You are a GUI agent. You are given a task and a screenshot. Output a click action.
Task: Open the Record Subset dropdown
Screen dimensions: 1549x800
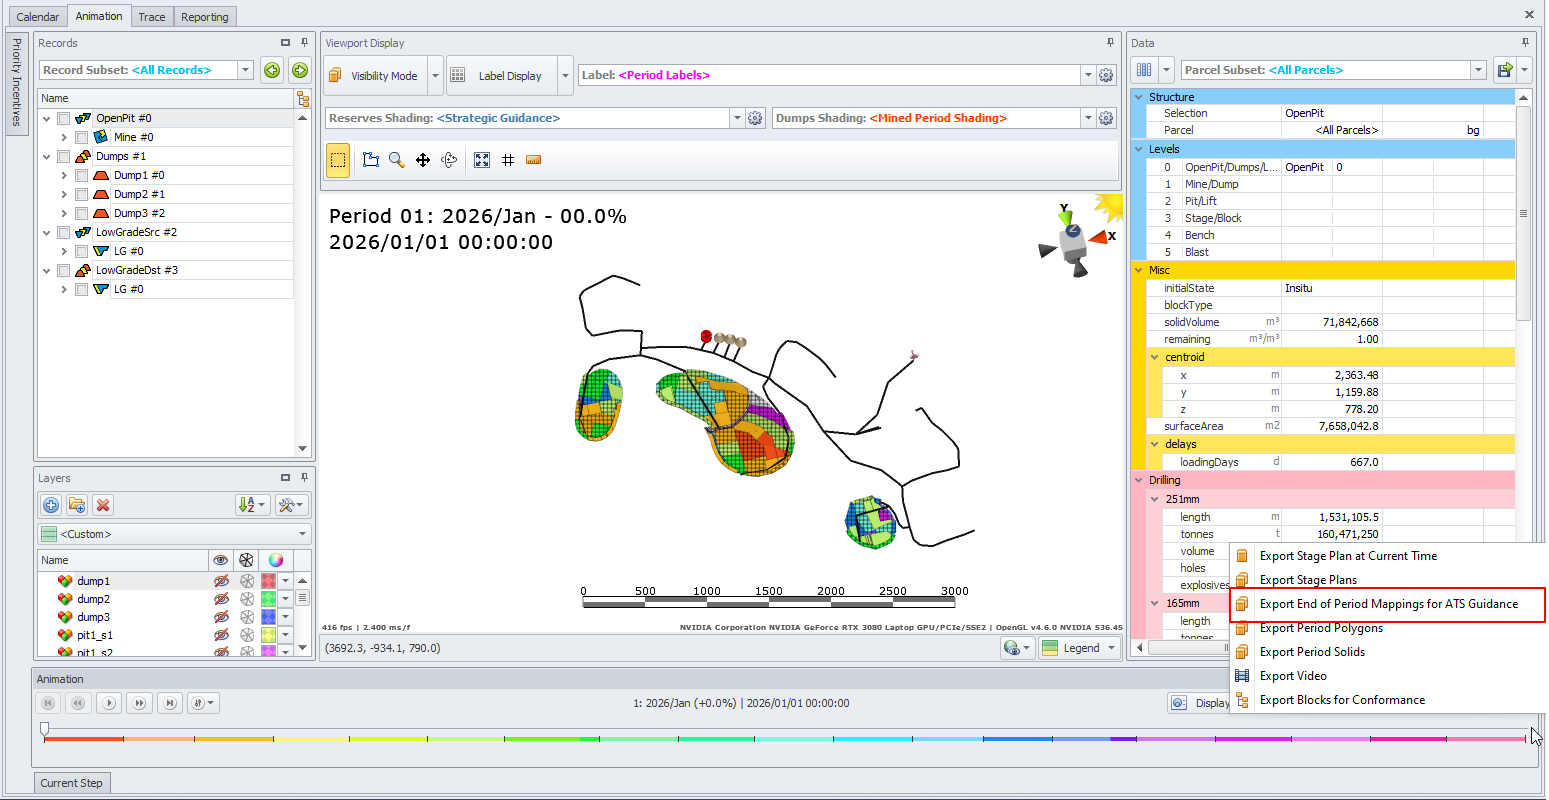click(245, 70)
